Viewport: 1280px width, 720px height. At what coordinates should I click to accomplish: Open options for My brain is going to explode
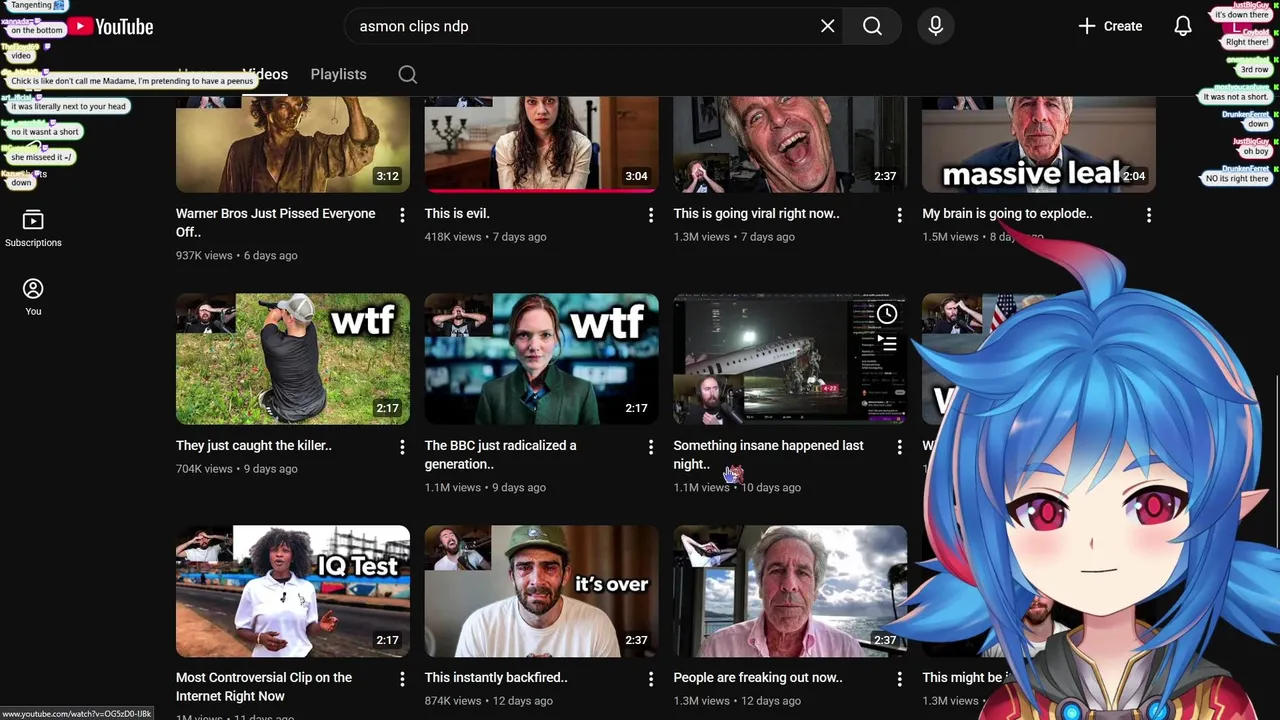click(x=1148, y=215)
